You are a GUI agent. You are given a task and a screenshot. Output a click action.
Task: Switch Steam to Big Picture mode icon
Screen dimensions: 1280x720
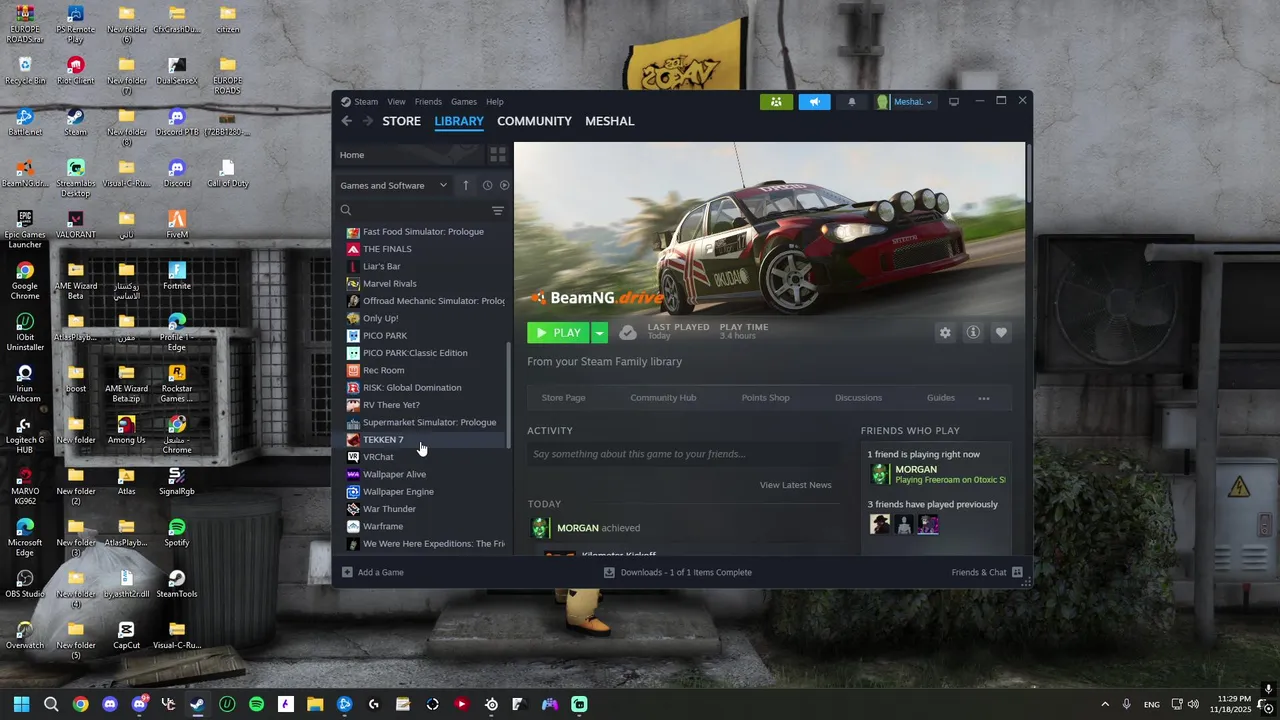[x=954, y=101]
